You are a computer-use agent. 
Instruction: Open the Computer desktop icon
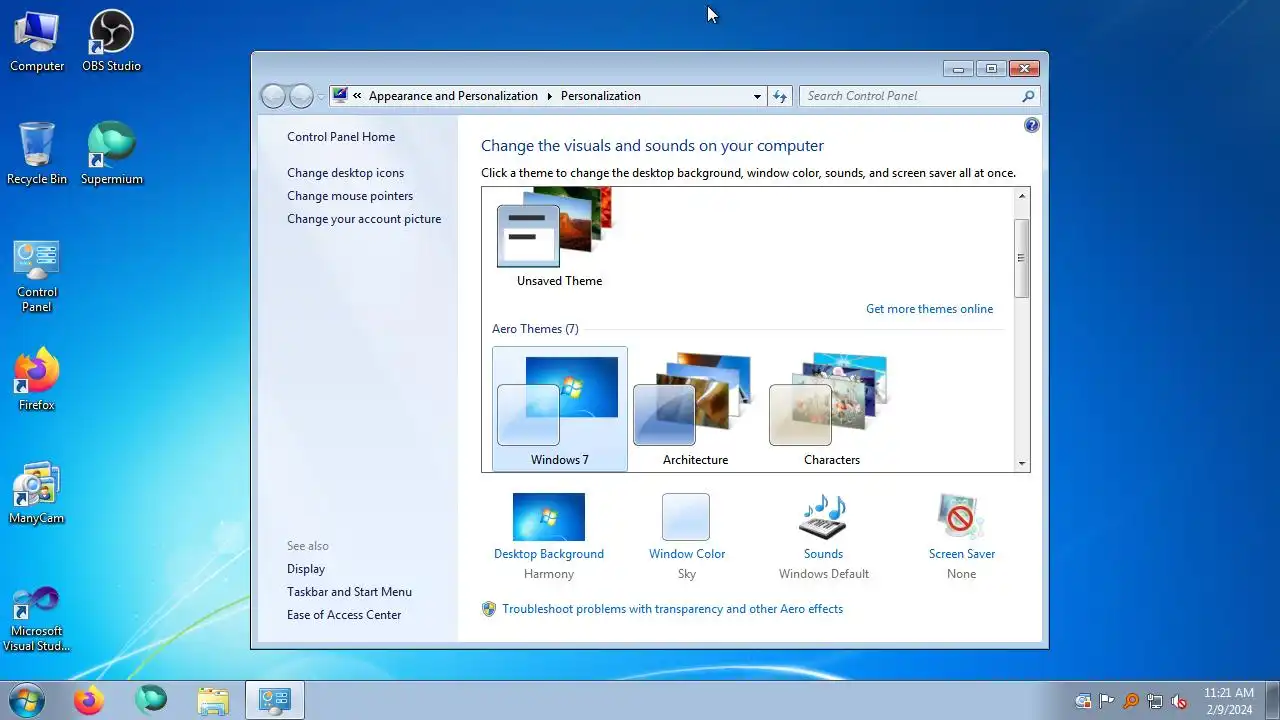(x=37, y=42)
